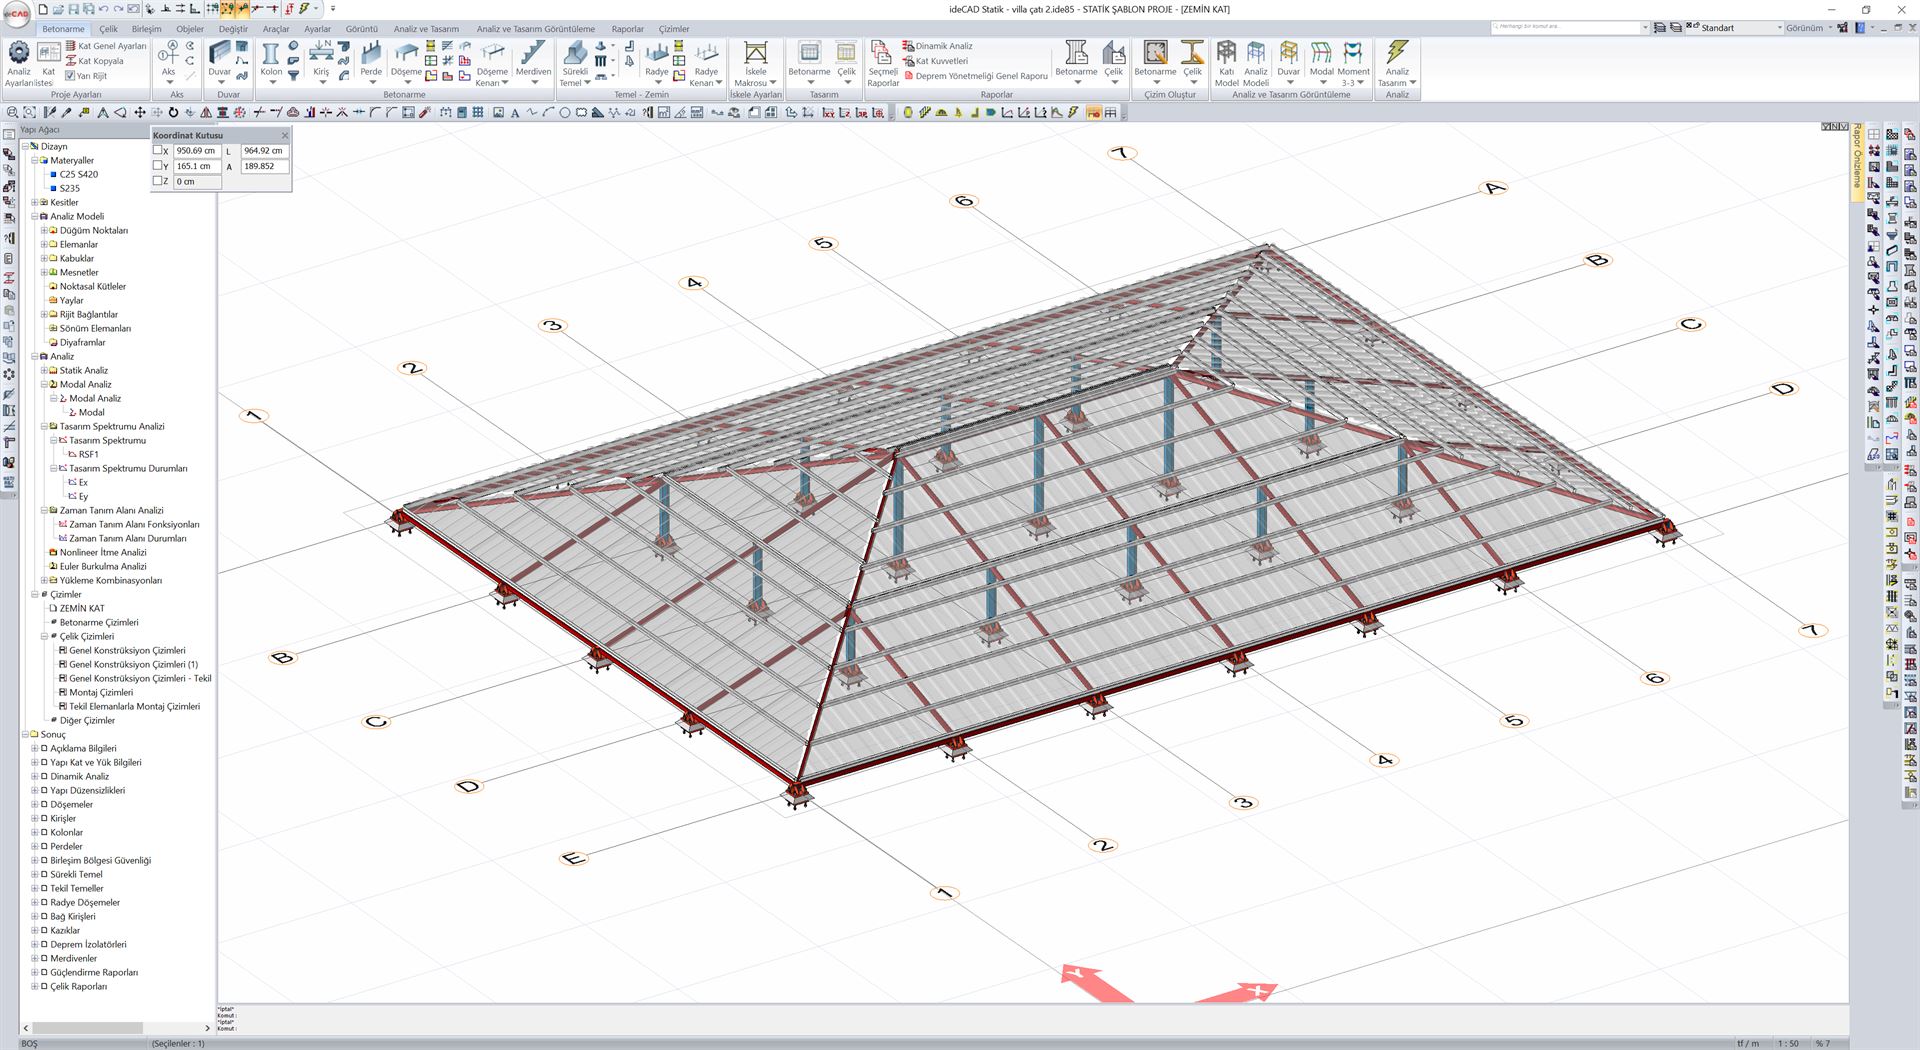This screenshot has height=1050, width=1920.
Task: Open Analiz Ayarları in the ribbon
Action: coord(18,60)
